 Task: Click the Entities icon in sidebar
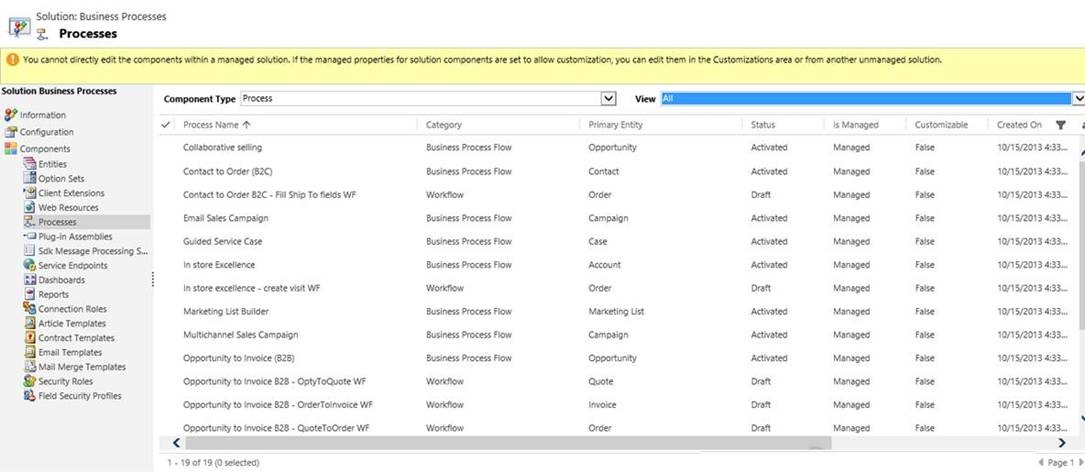30,164
